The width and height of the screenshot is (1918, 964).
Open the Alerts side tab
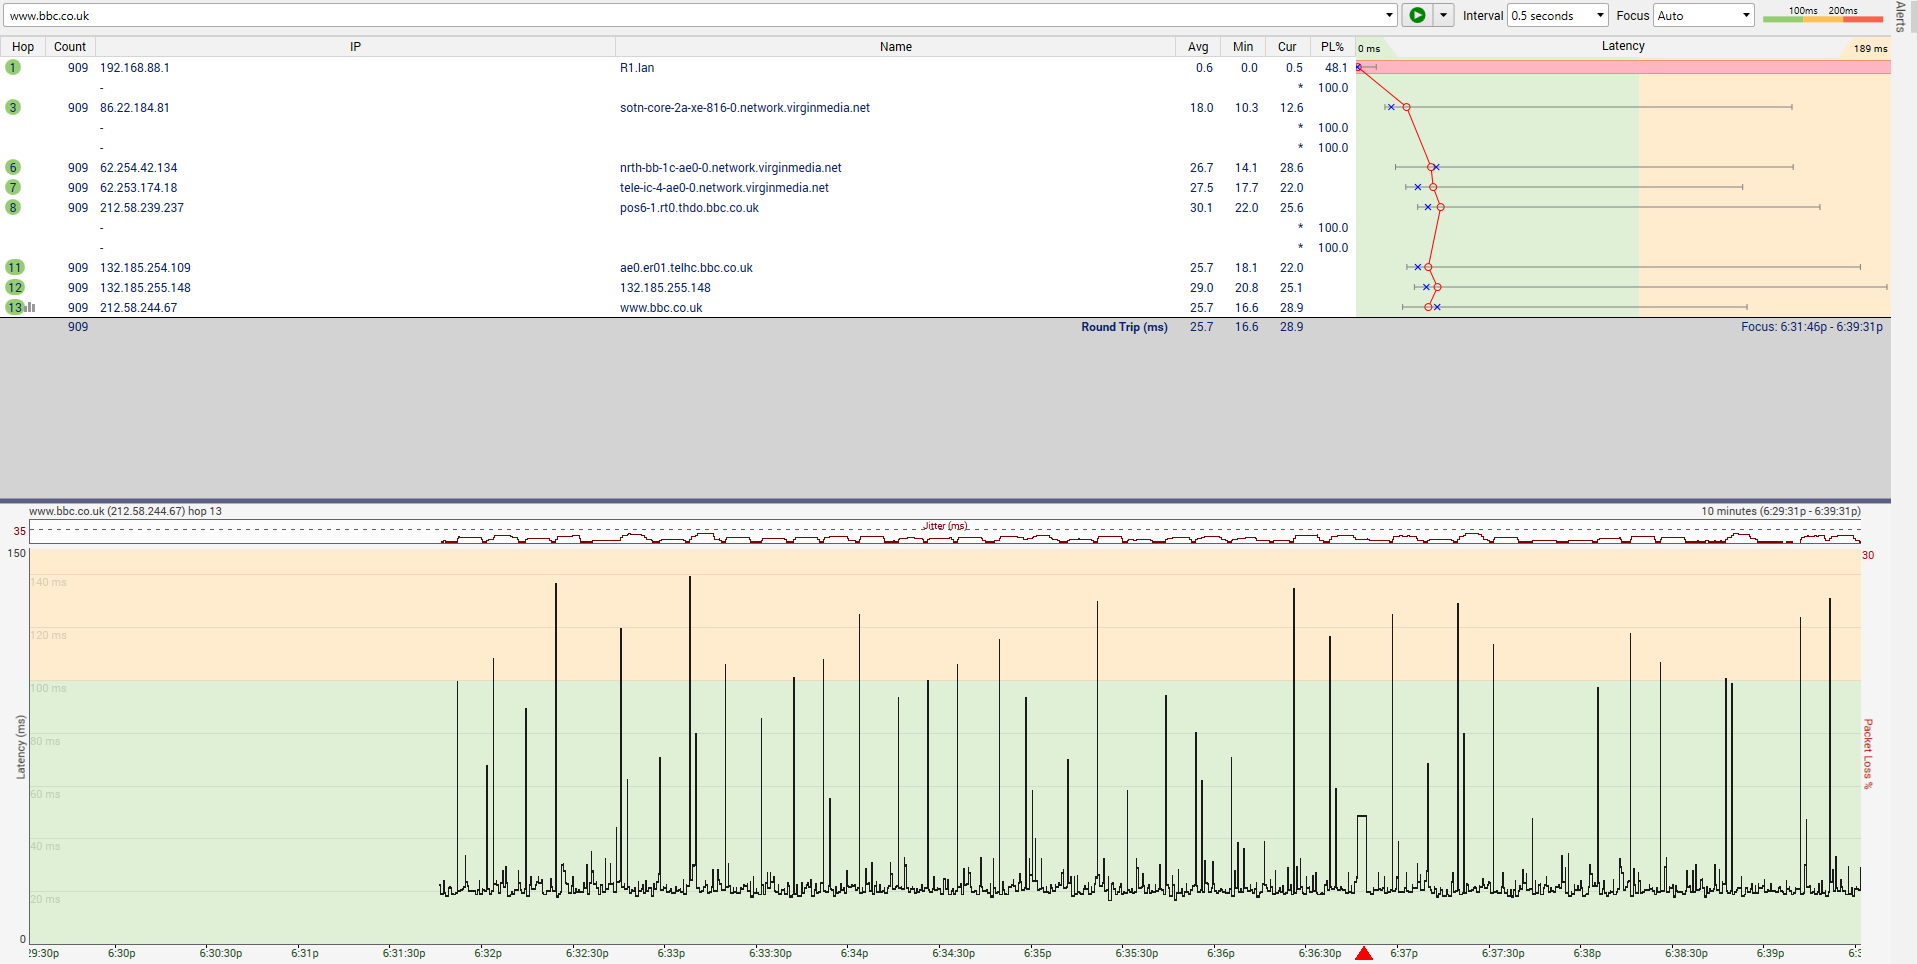[1900, 16]
